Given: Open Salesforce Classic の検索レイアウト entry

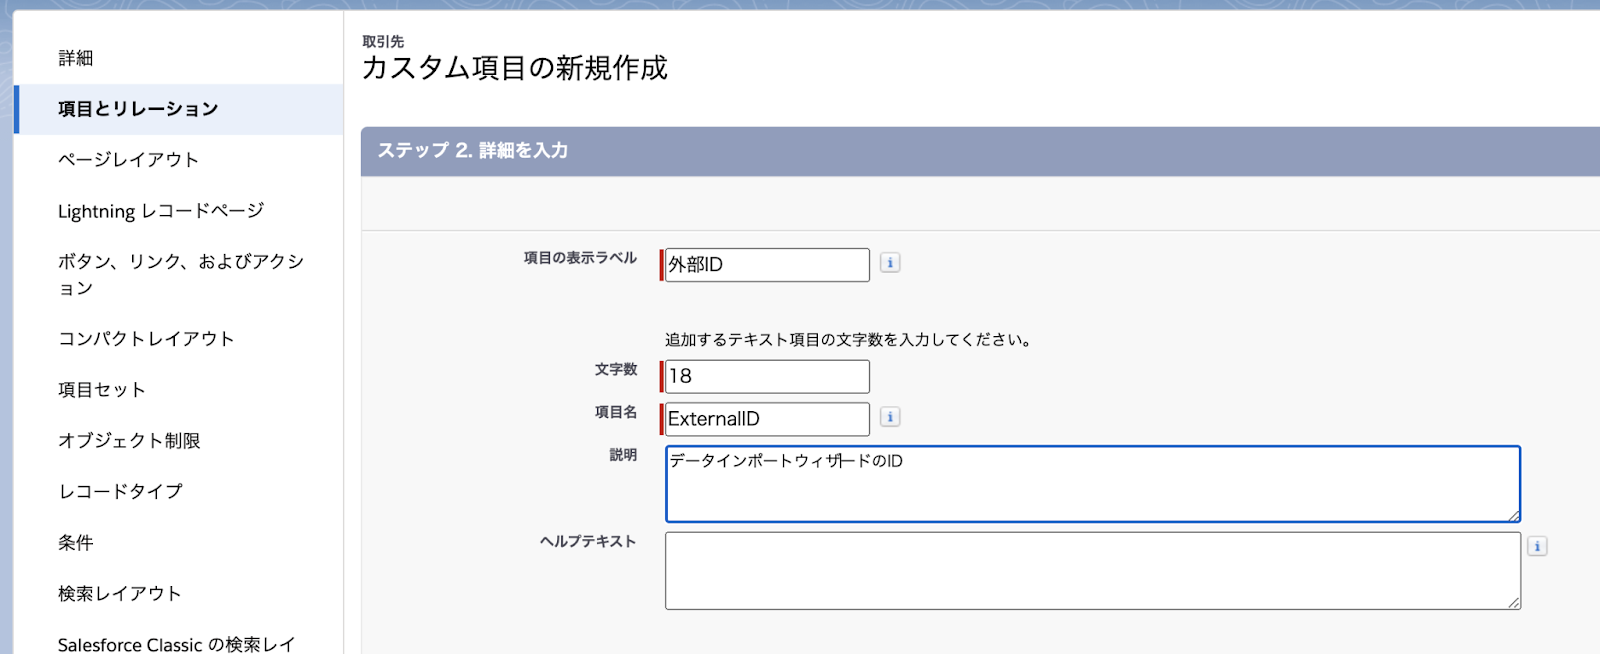Looking at the screenshot, I should coord(177,644).
